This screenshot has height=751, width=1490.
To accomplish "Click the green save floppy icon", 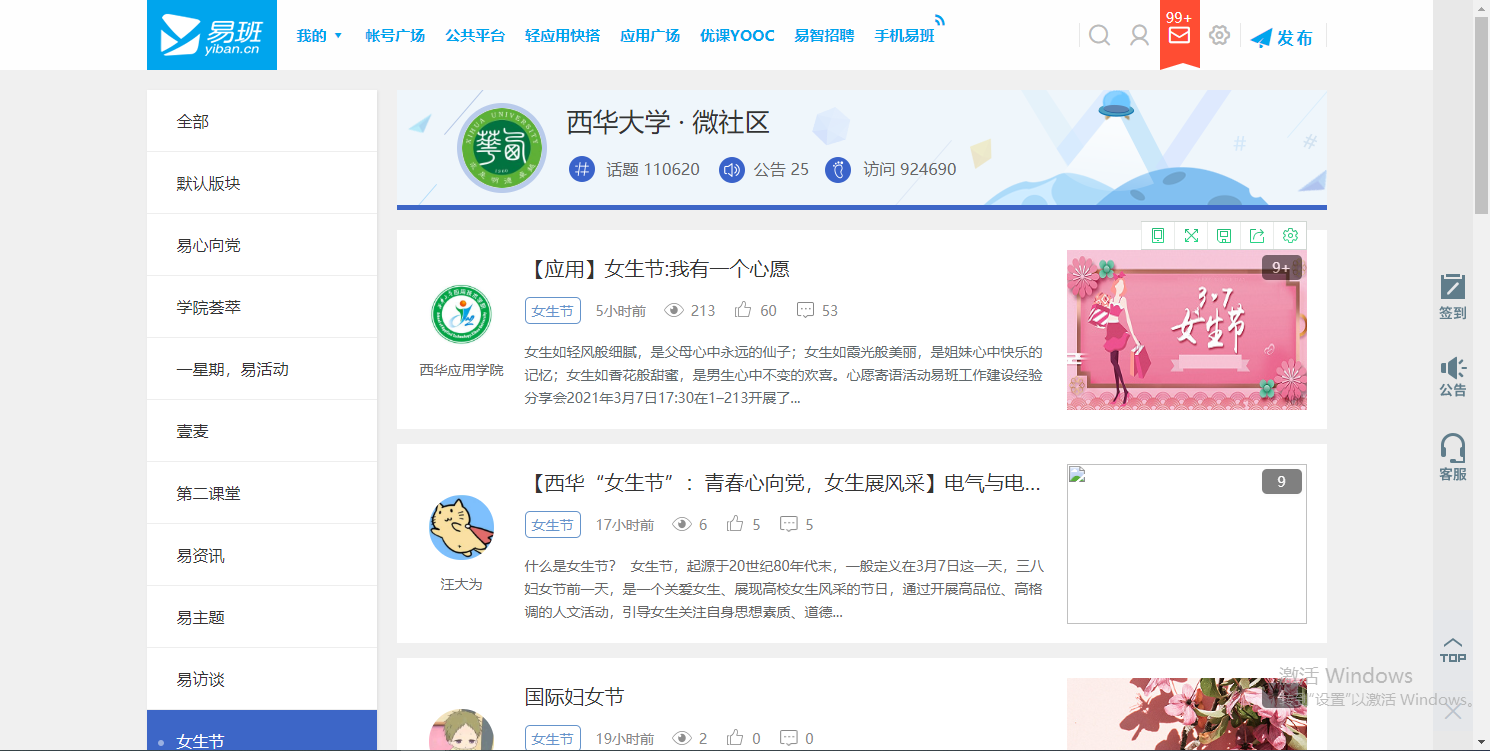I will click(1224, 236).
